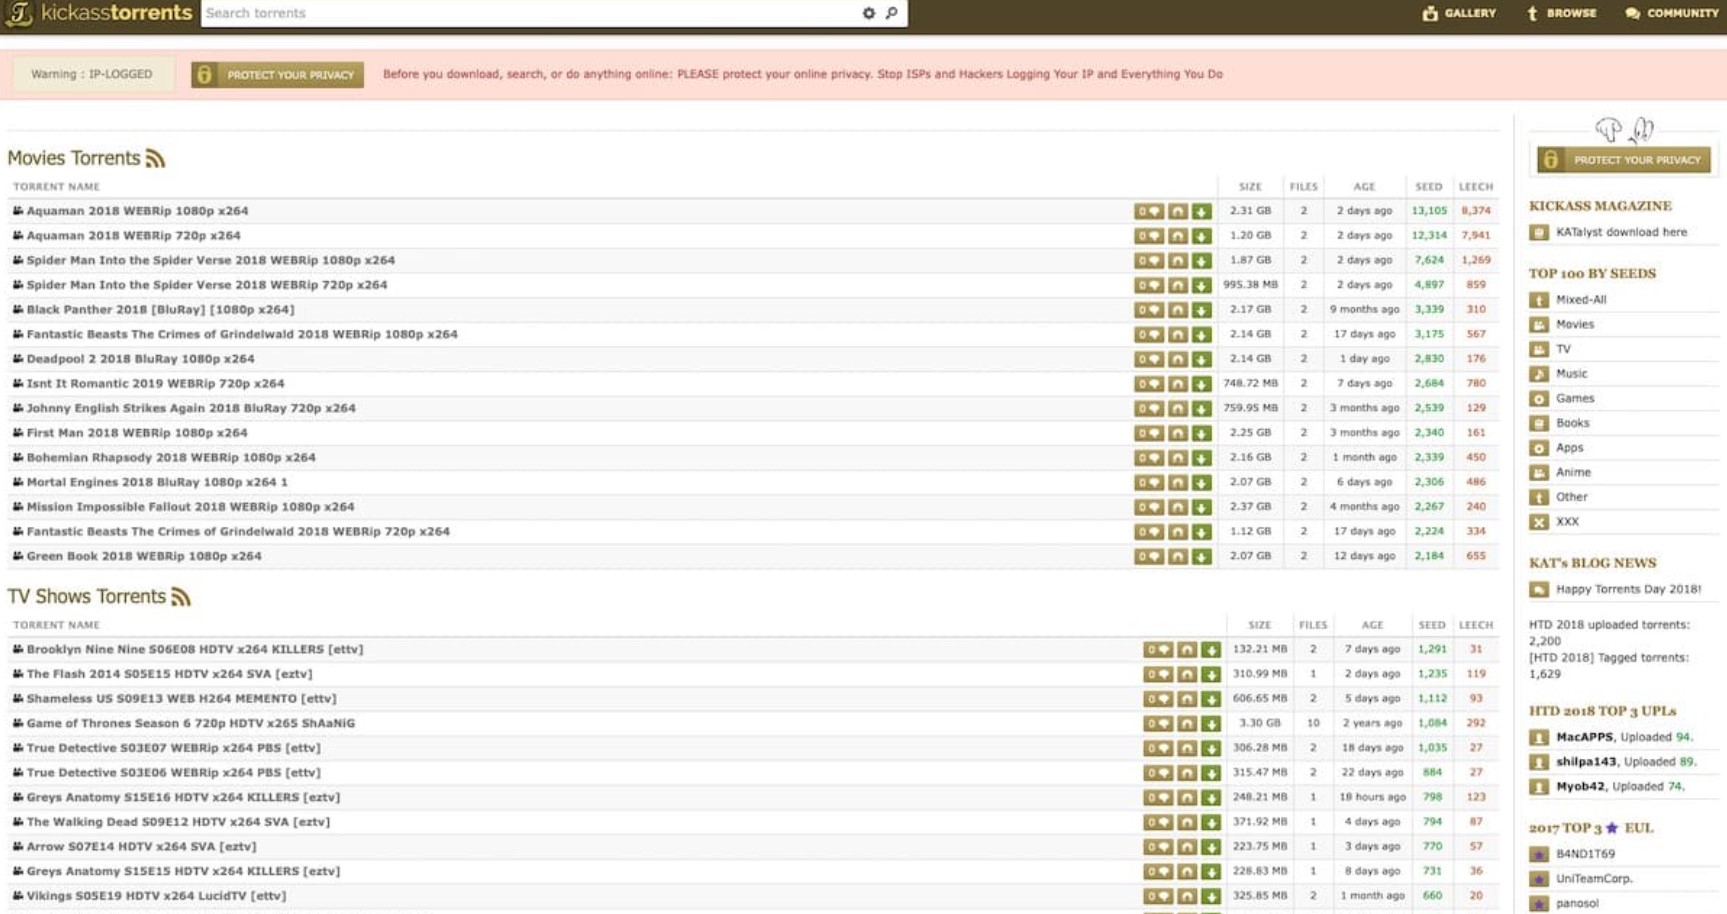
Task: Sort Movies table by the SIZE column header
Action: click(x=1250, y=187)
